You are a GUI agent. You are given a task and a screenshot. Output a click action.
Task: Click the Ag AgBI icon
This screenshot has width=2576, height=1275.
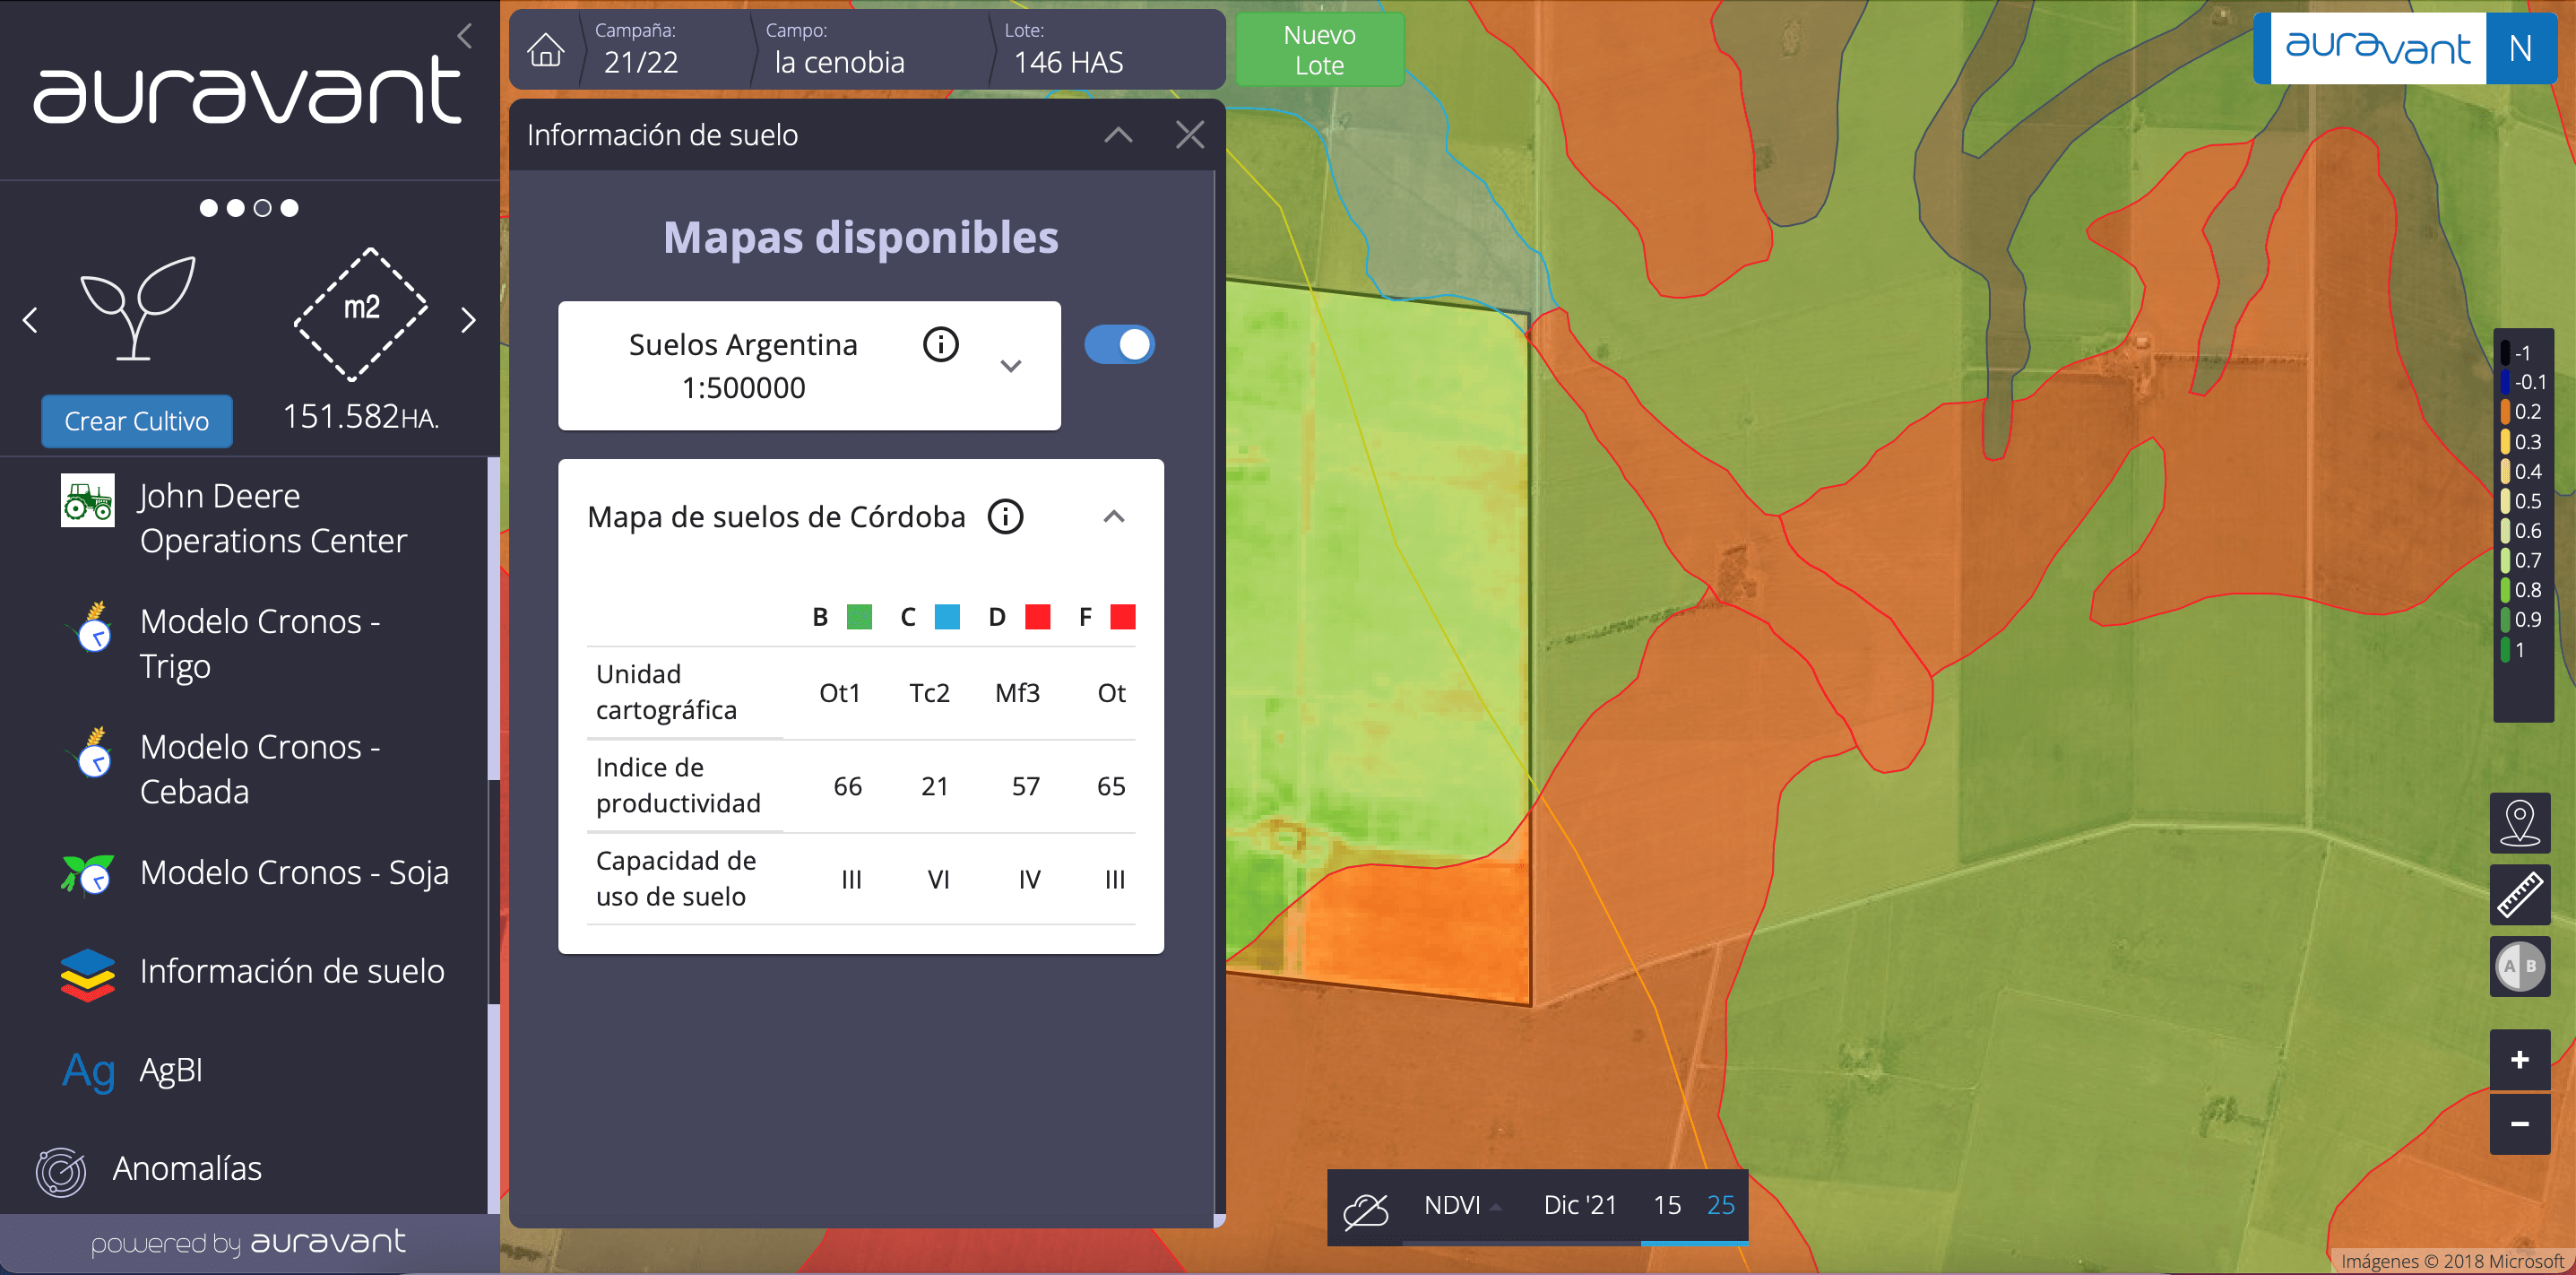point(89,1072)
